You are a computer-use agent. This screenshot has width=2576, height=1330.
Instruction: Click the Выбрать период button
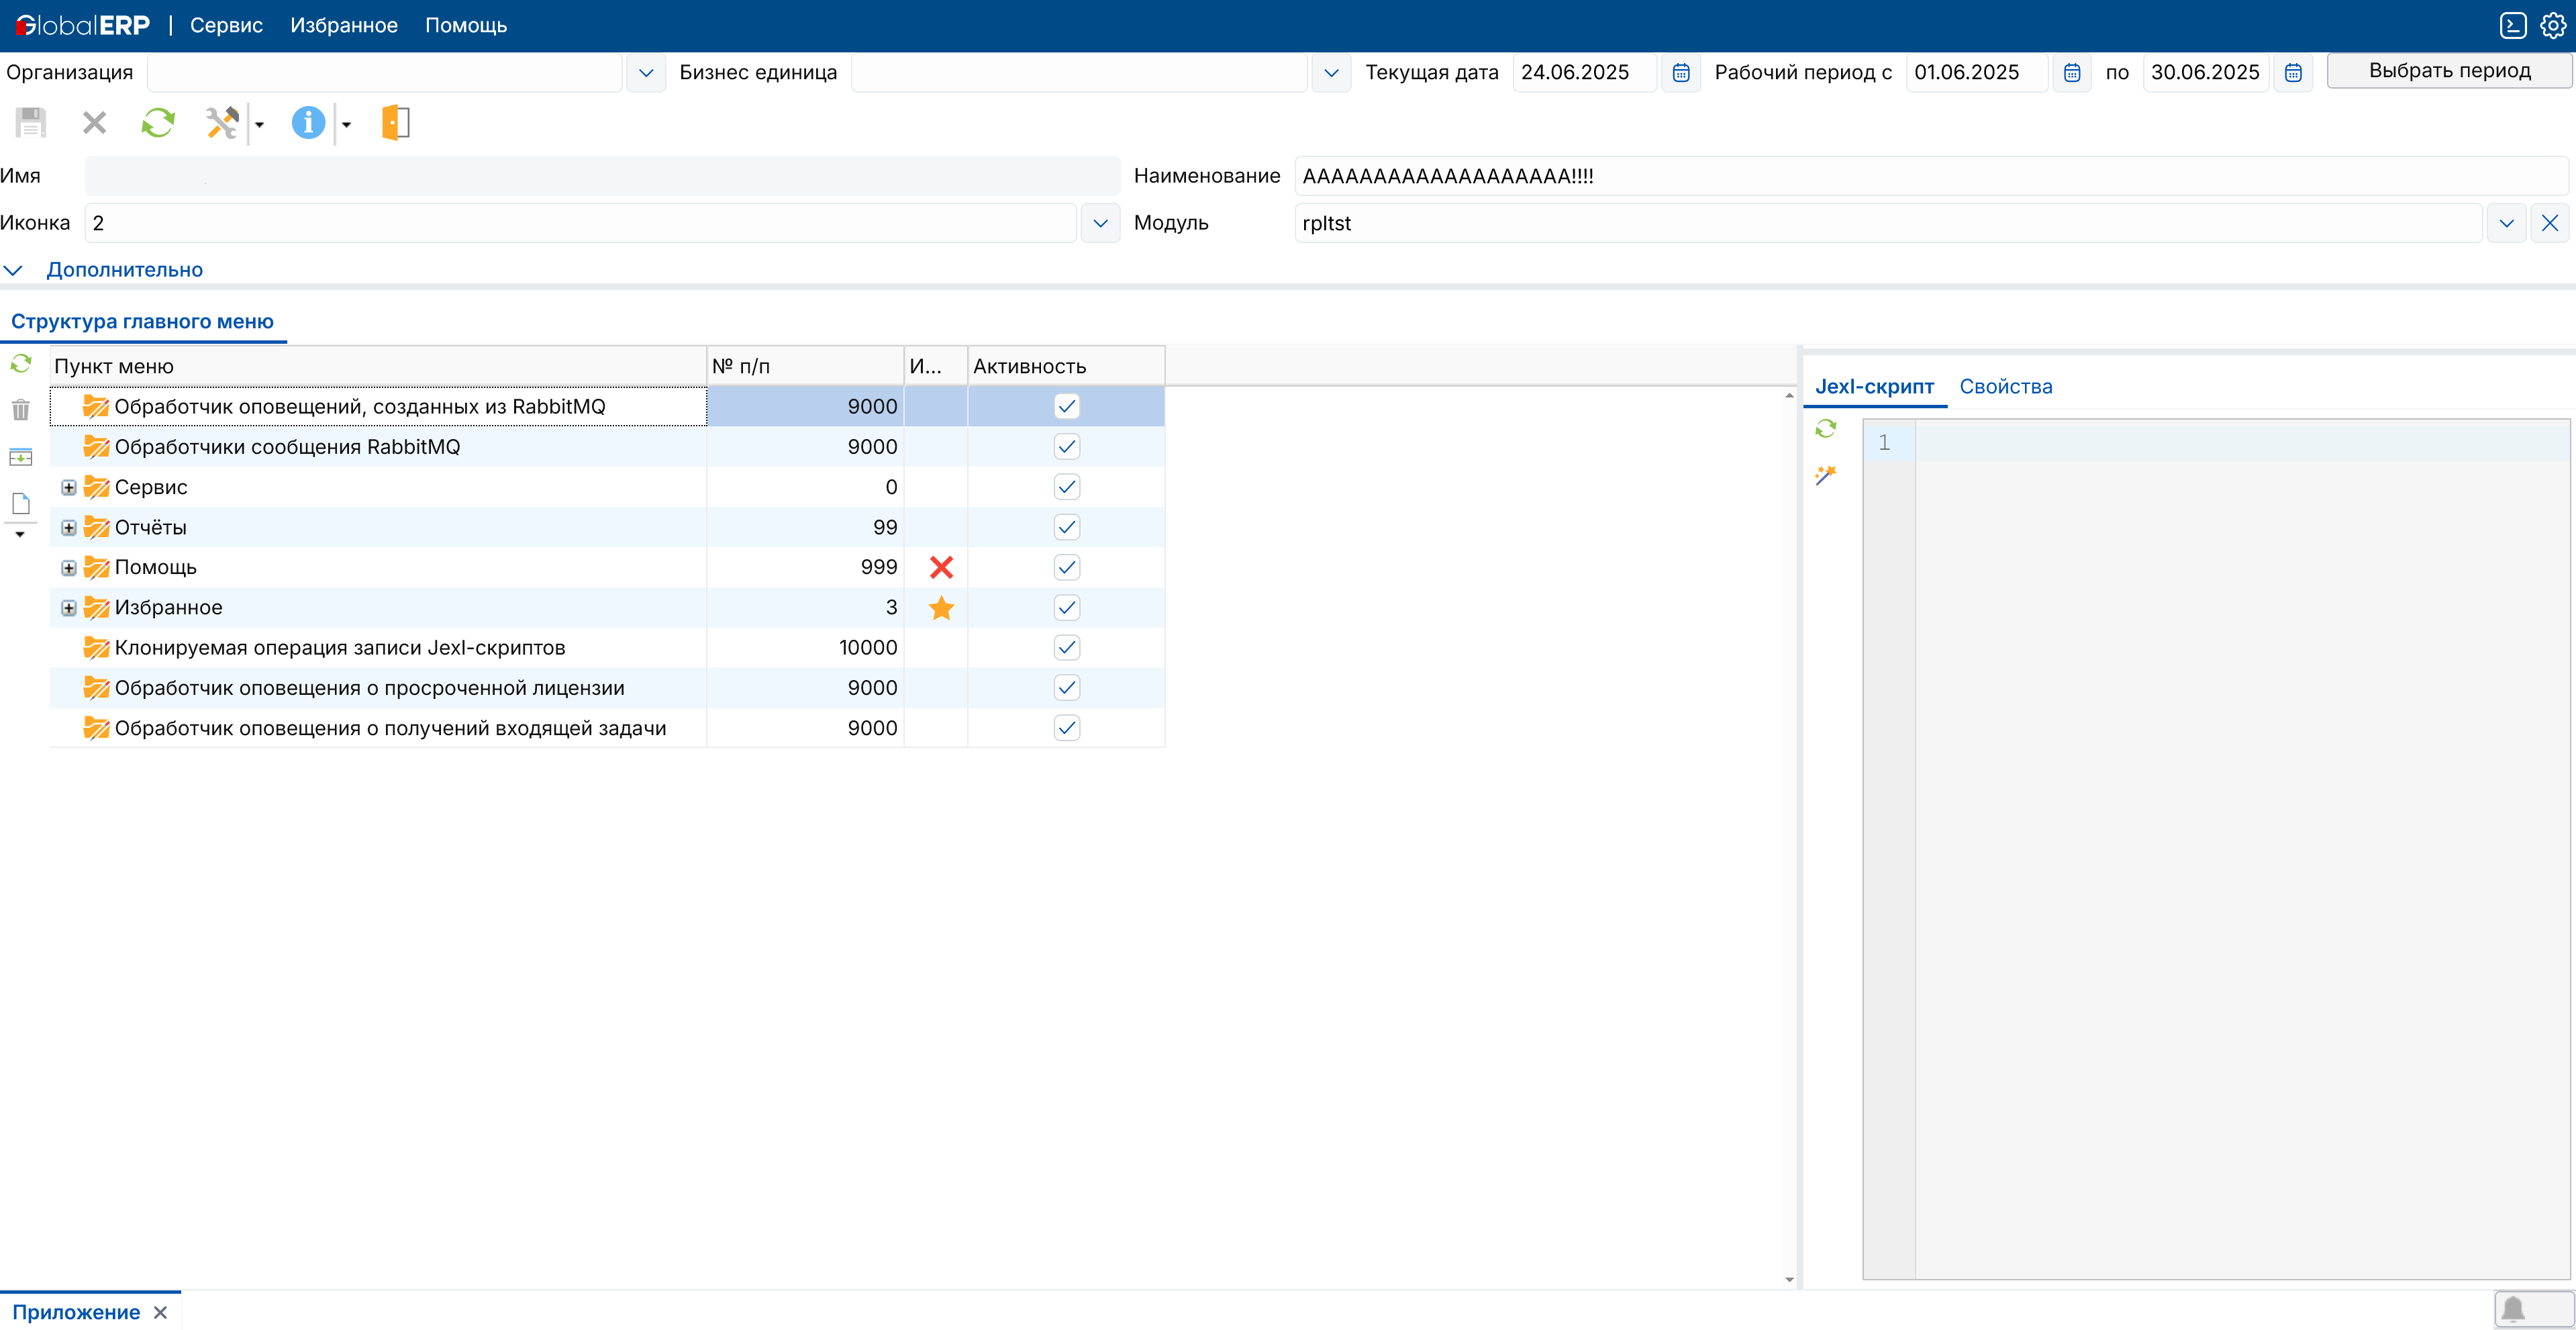pos(2449,71)
